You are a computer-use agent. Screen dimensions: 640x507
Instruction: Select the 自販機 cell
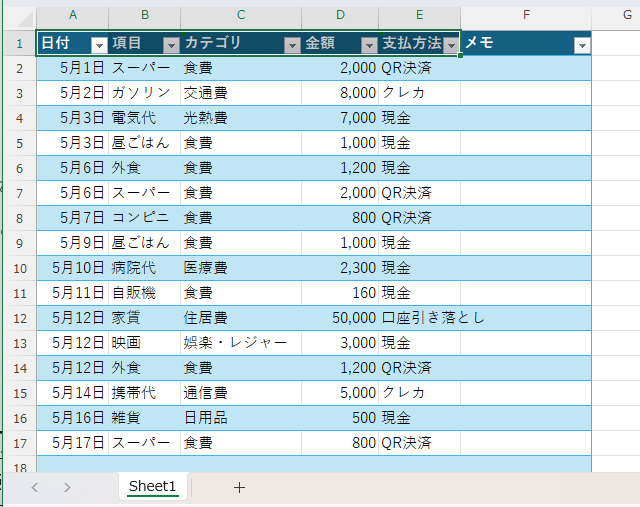pos(145,293)
